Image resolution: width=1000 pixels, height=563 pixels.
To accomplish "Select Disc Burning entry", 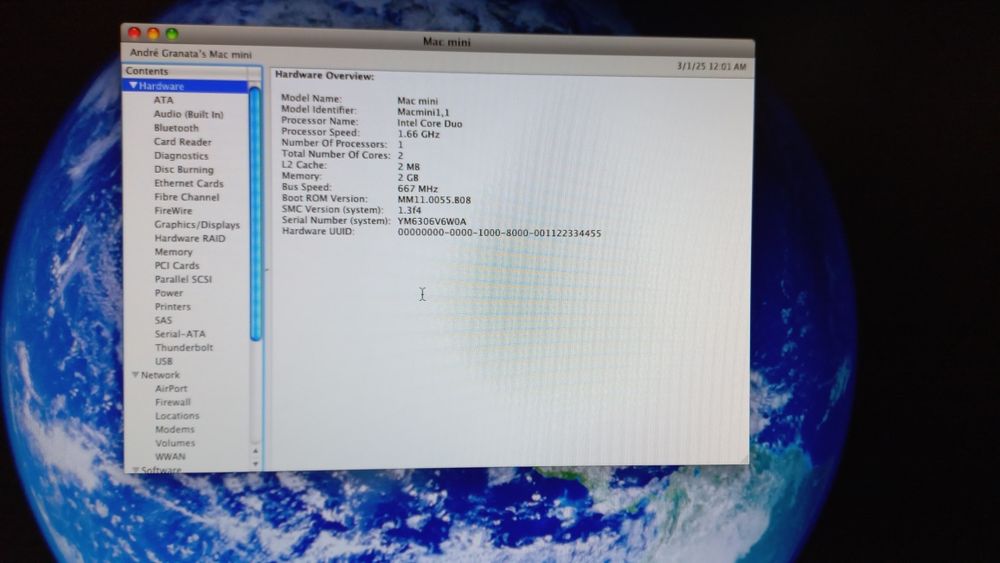I will 184,170.
